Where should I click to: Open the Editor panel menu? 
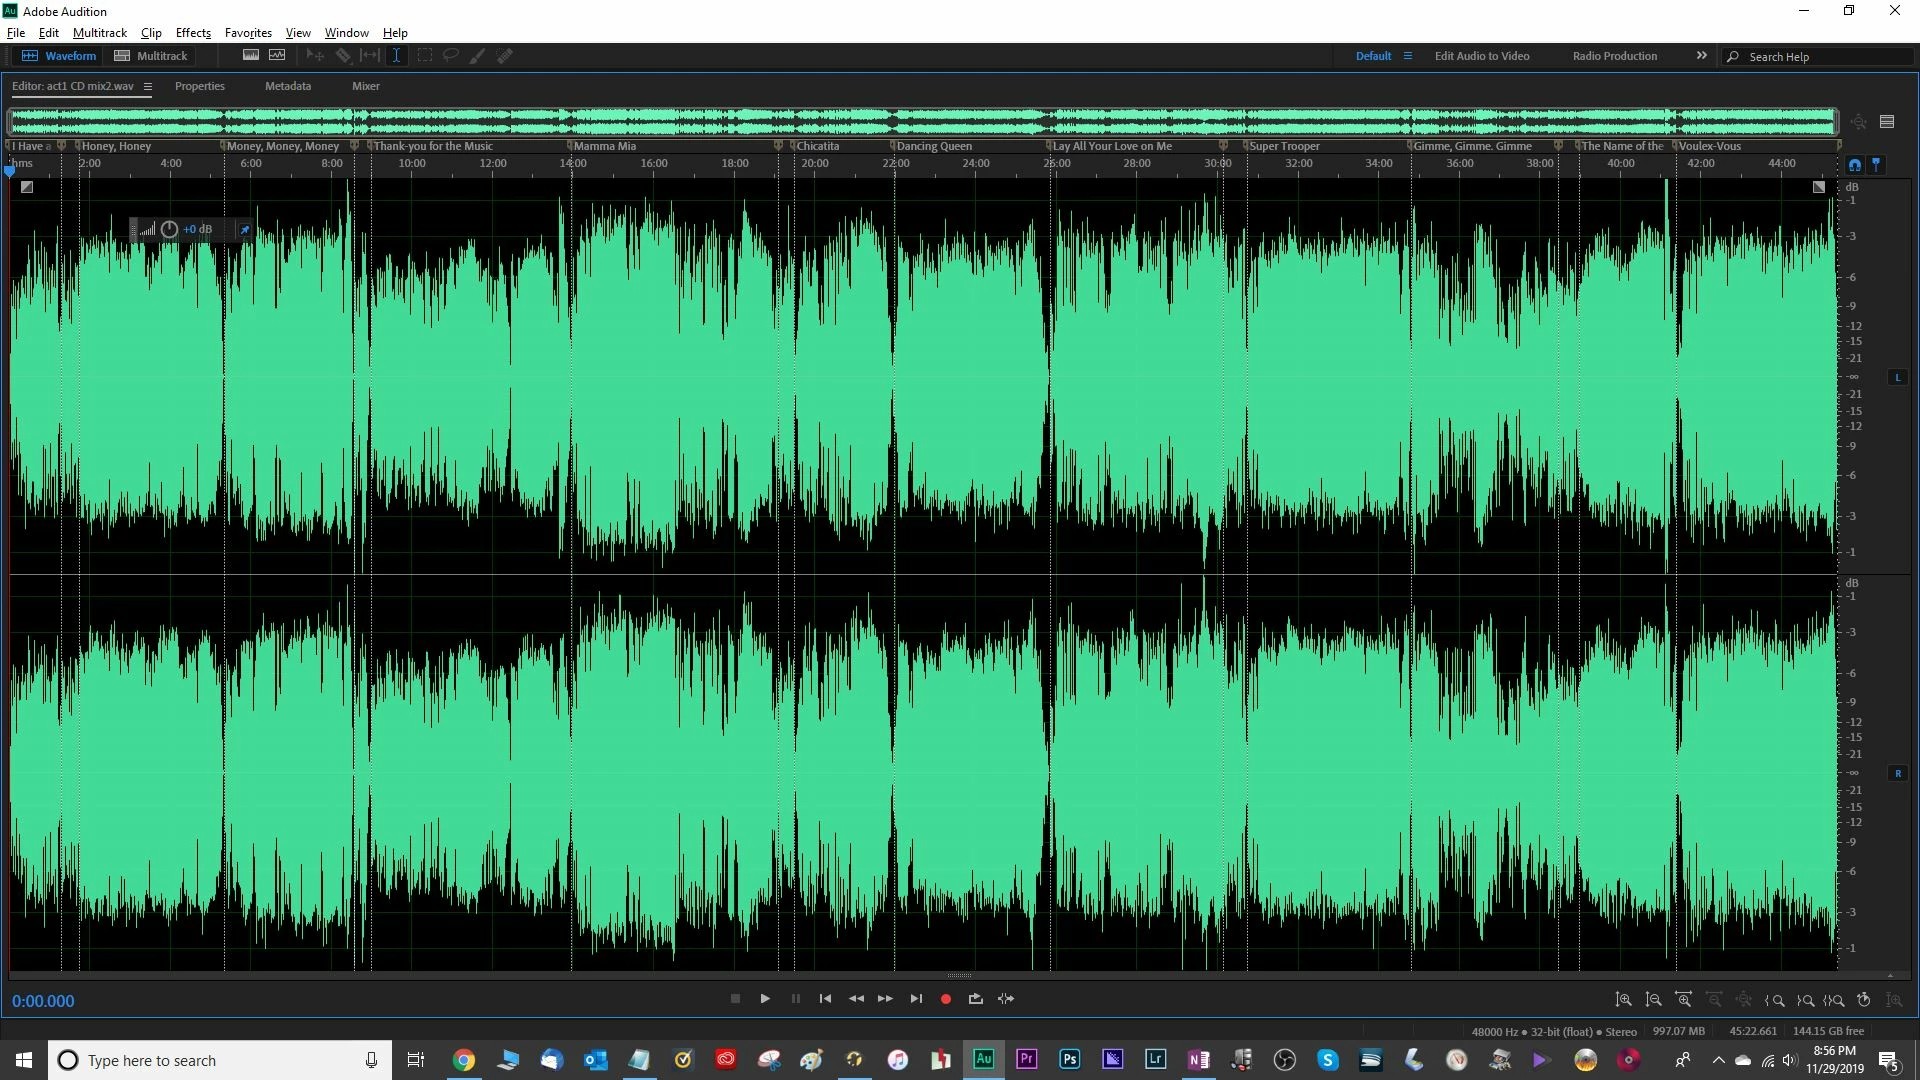tap(148, 87)
